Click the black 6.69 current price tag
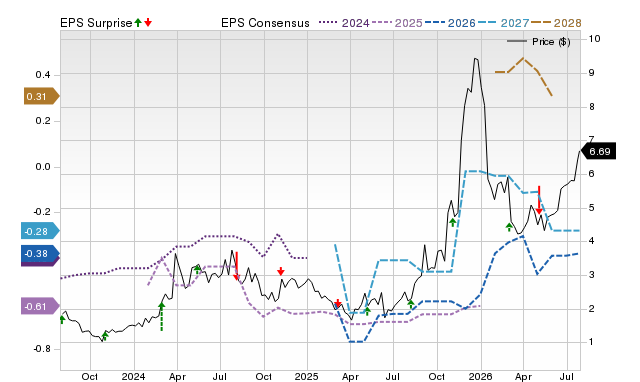 coord(598,151)
